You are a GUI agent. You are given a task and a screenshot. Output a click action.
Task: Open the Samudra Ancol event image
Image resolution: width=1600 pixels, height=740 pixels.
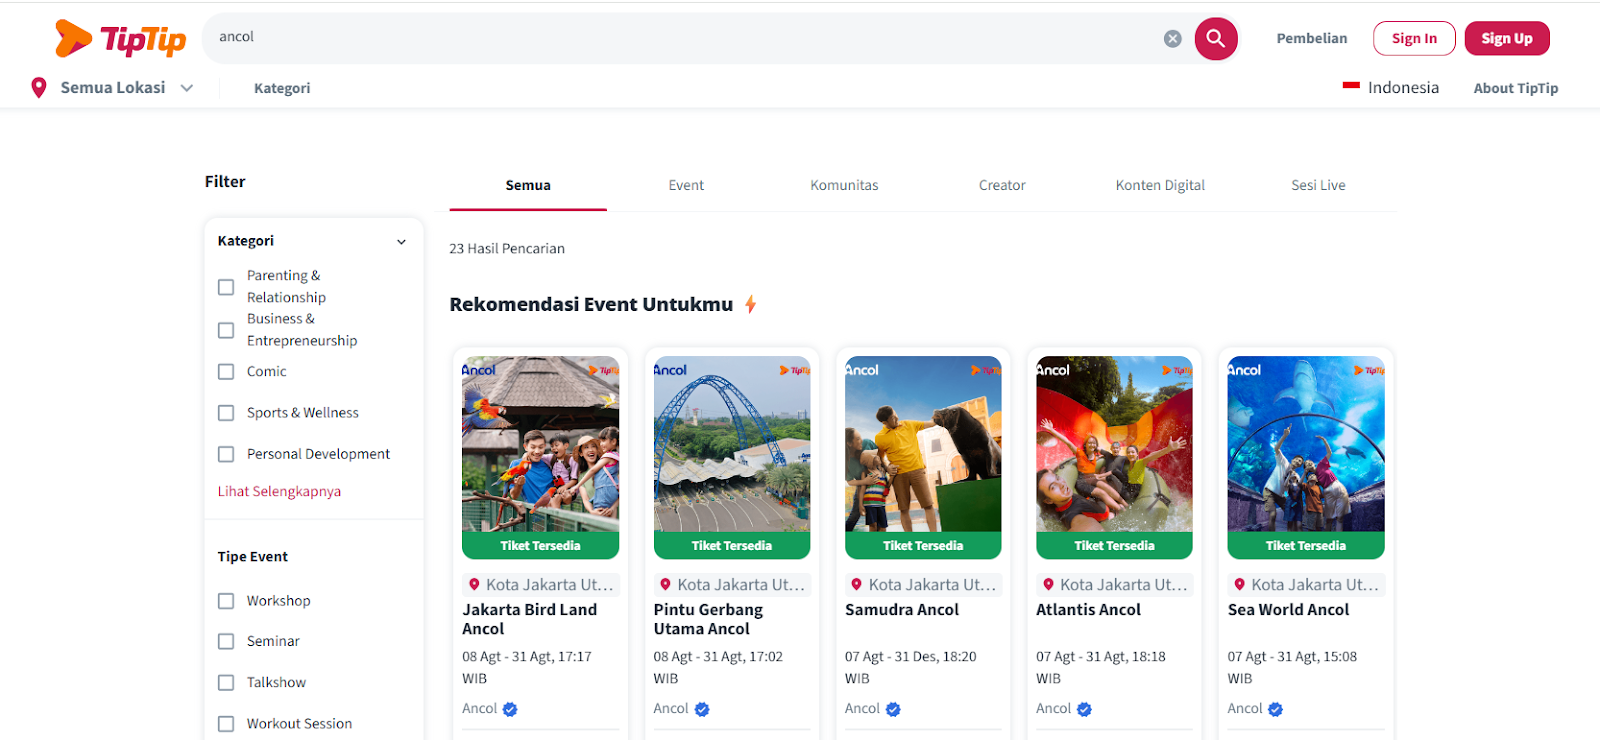click(x=923, y=444)
